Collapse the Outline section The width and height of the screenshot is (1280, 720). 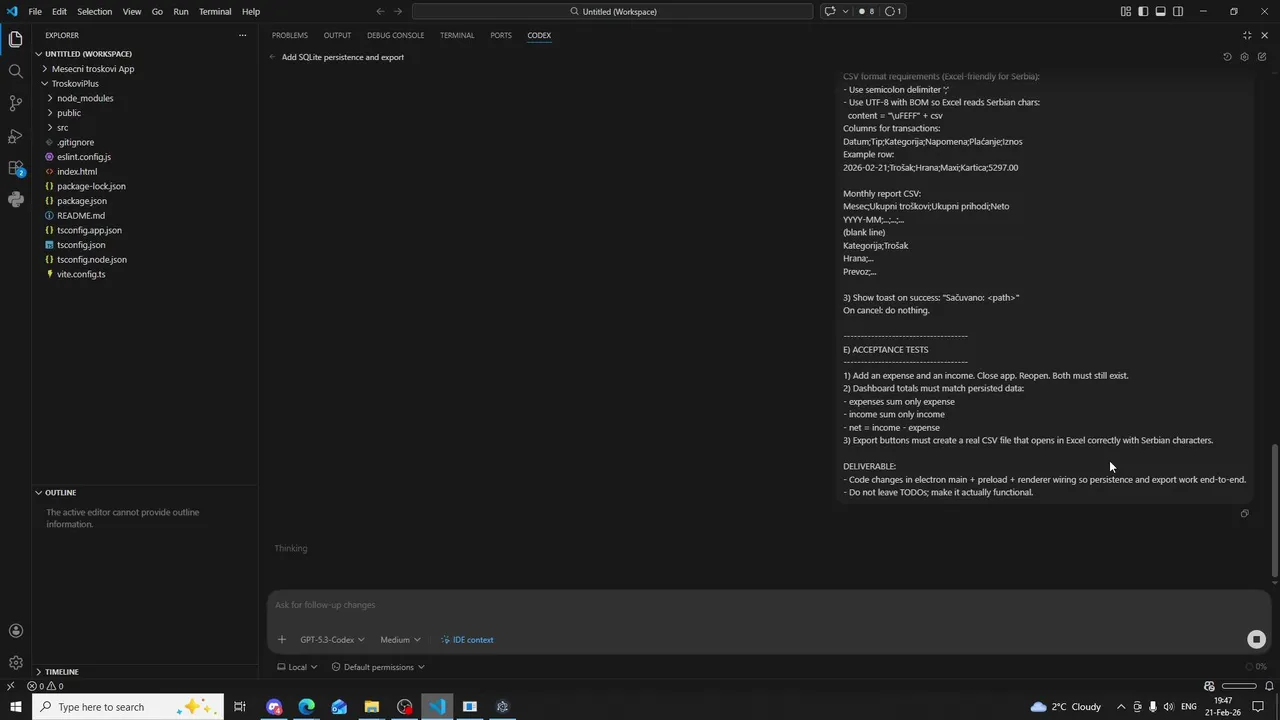point(145,492)
